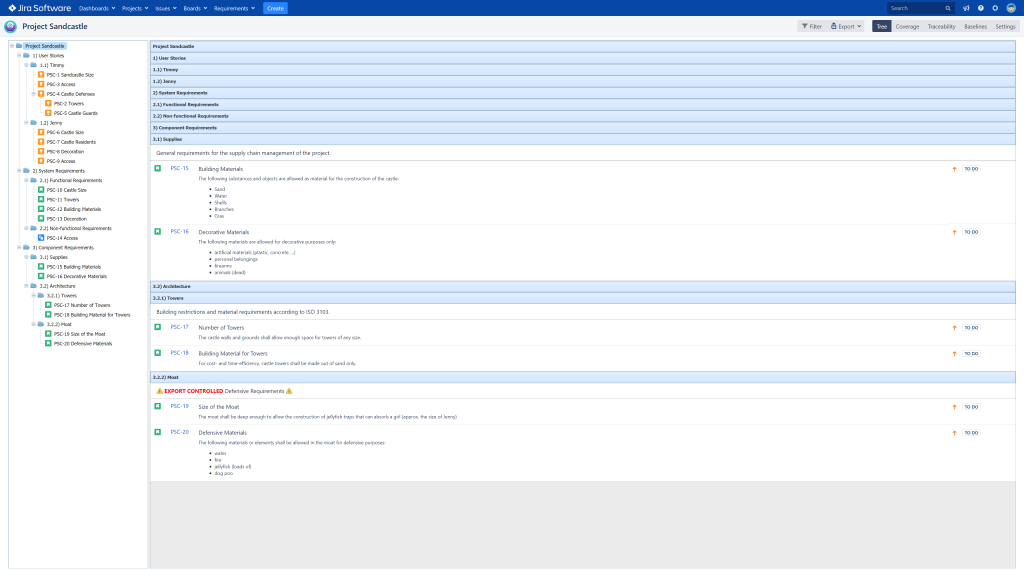Screen dimensions: 1024x576
Task: Click the green status icon beside PSC-16
Action: click(x=157, y=231)
